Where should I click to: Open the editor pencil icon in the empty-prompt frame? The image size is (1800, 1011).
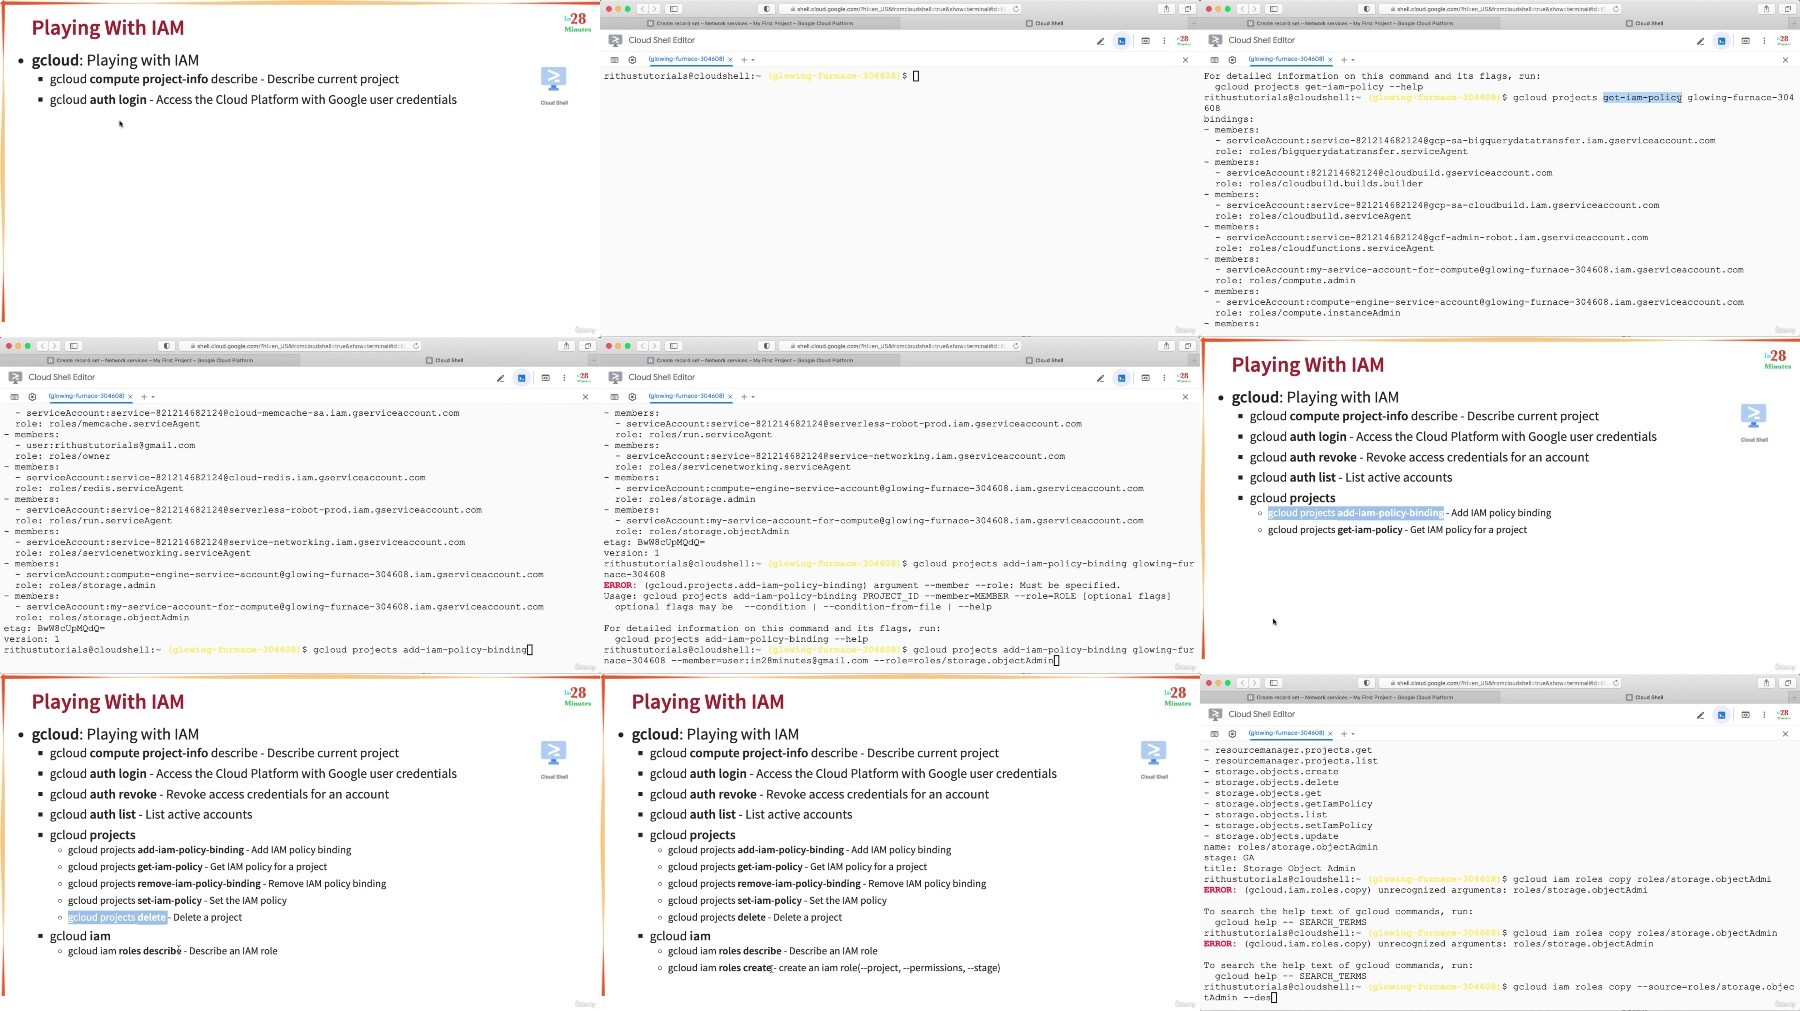(x=1100, y=41)
